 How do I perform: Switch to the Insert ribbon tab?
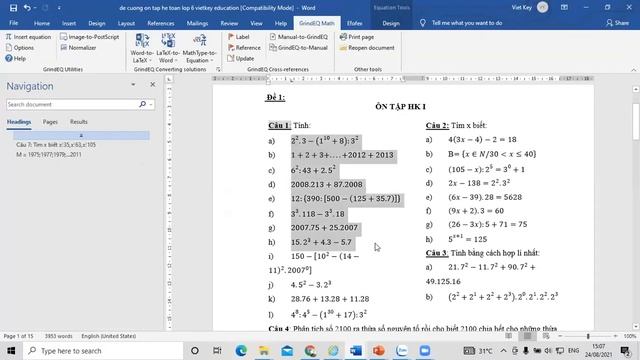click(69, 23)
